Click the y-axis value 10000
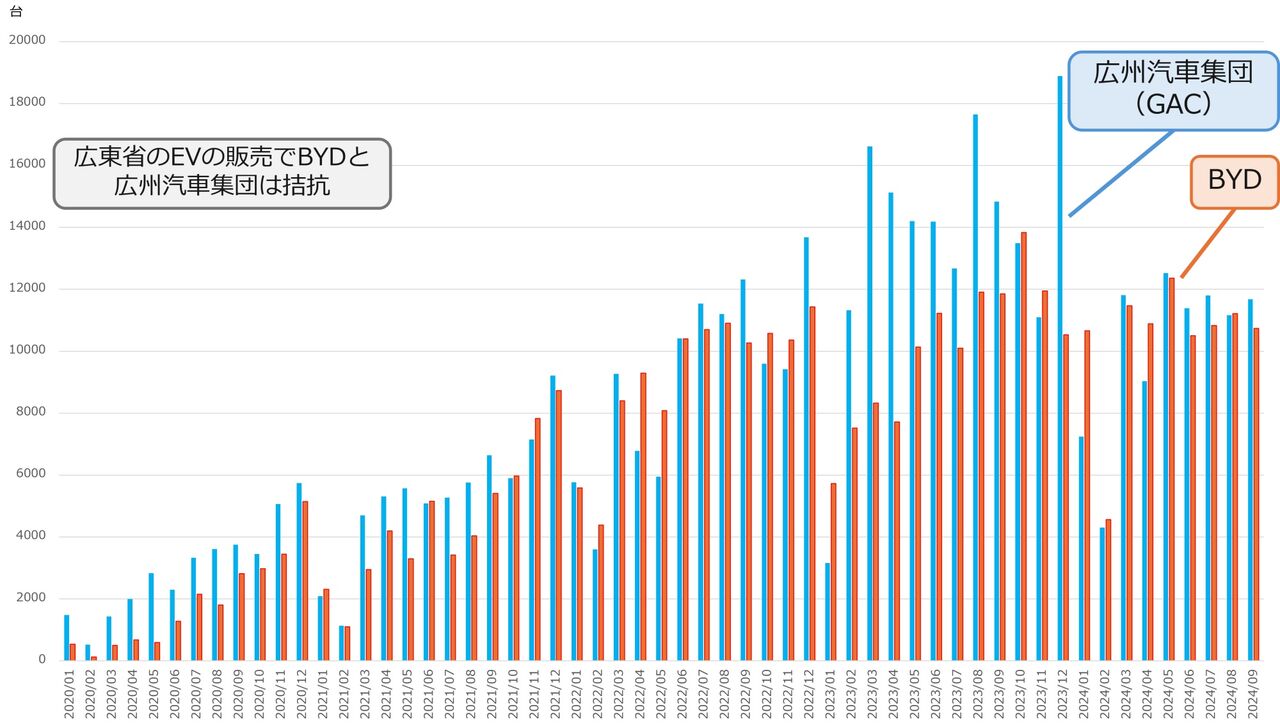The image size is (1280, 728). 27,351
